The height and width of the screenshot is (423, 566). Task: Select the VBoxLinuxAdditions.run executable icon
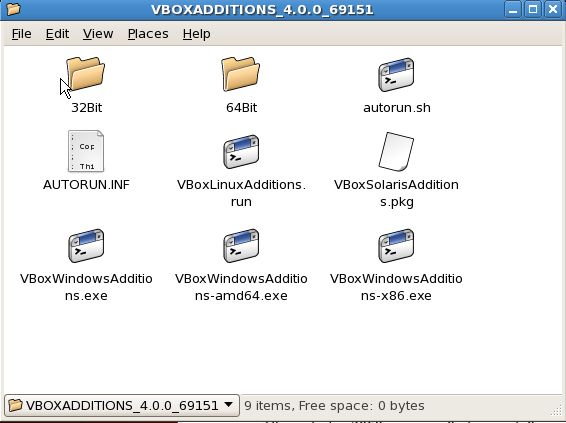[x=241, y=152]
